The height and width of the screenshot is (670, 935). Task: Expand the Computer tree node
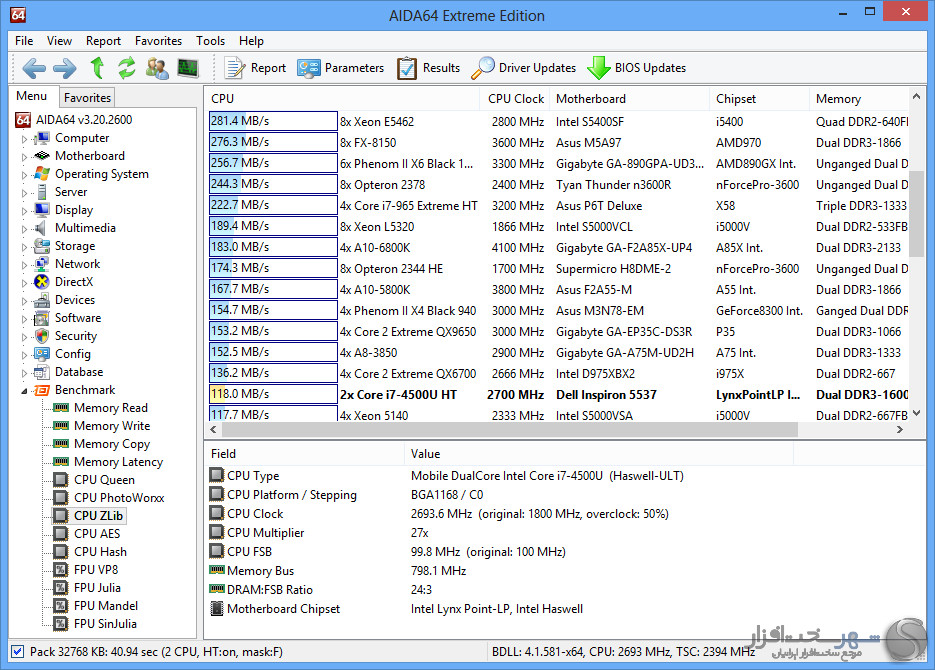pos(24,139)
